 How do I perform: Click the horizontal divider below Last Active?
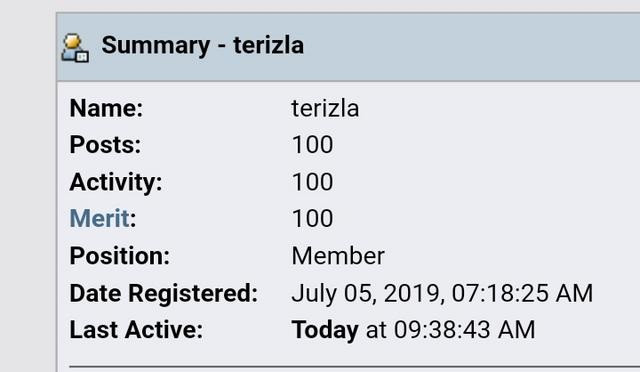(x=355, y=367)
